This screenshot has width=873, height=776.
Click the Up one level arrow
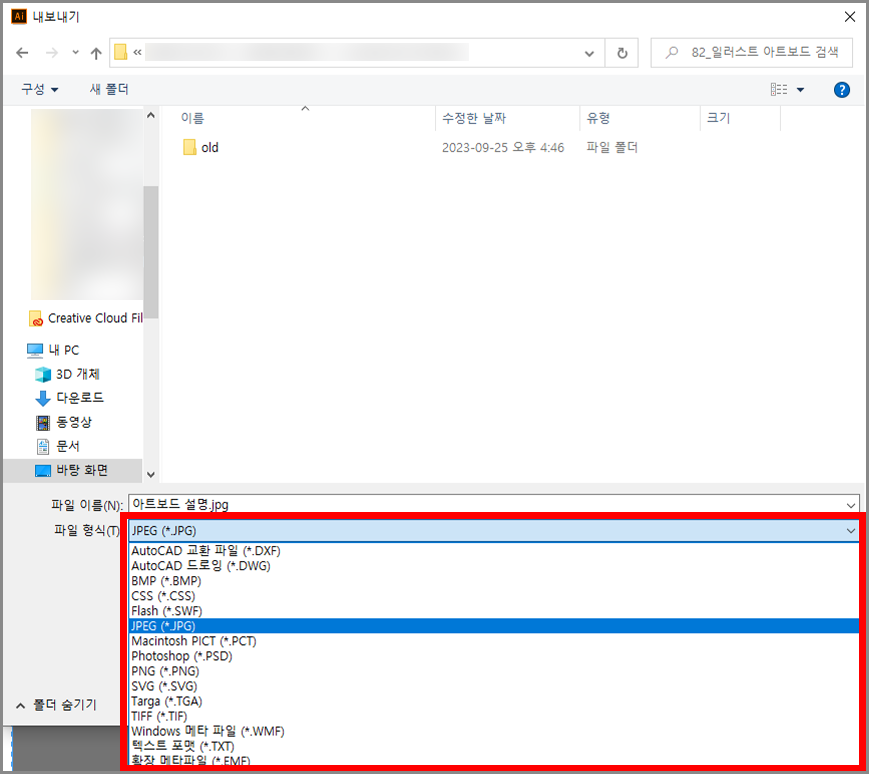[x=96, y=53]
